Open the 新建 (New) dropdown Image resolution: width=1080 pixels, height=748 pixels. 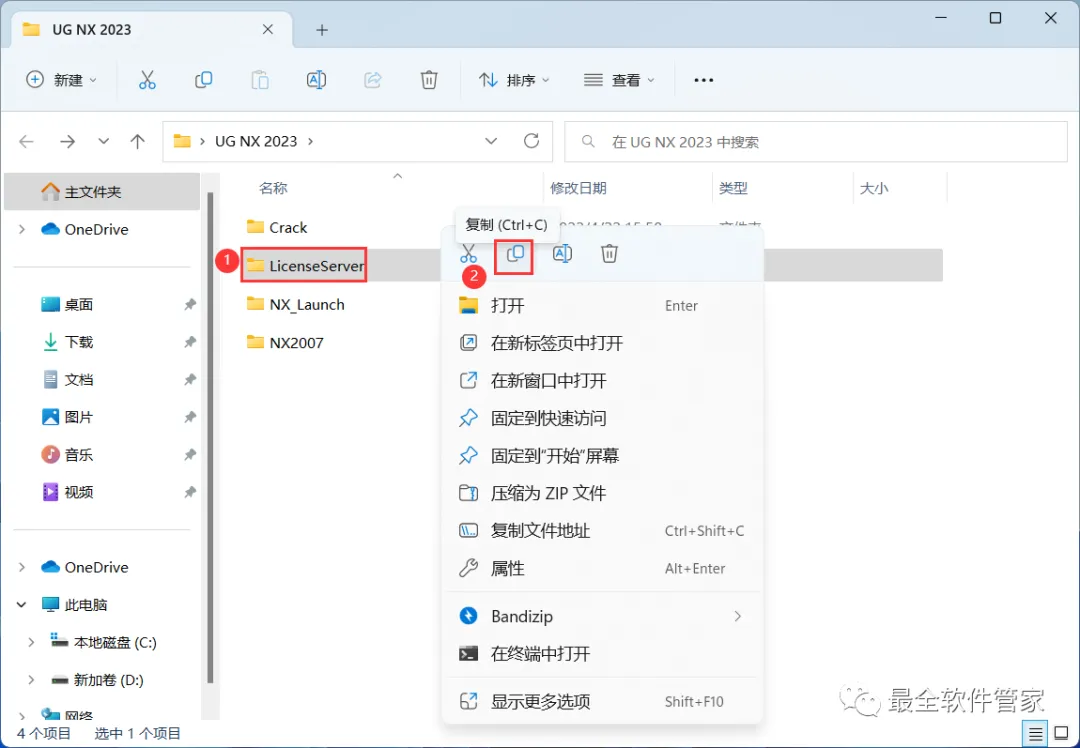pos(61,80)
